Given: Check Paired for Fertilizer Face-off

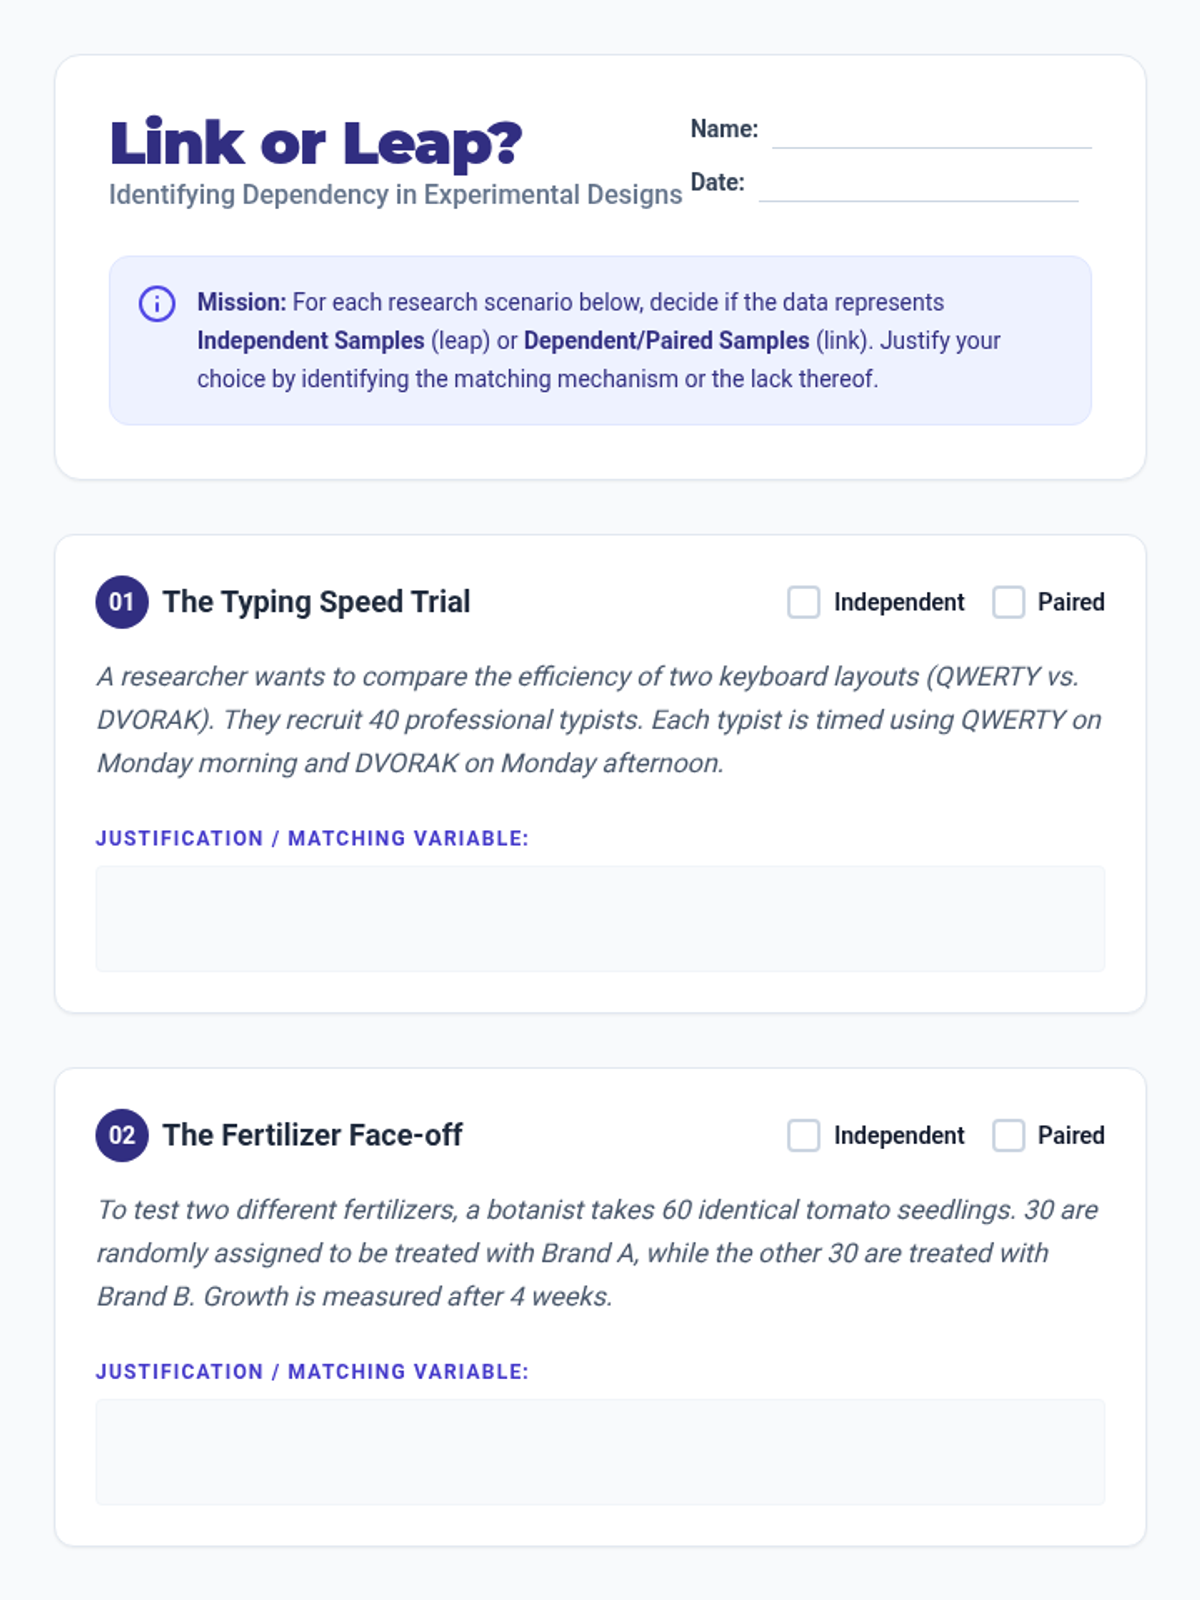Looking at the screenshot, I should [x=1008, y=1135].
